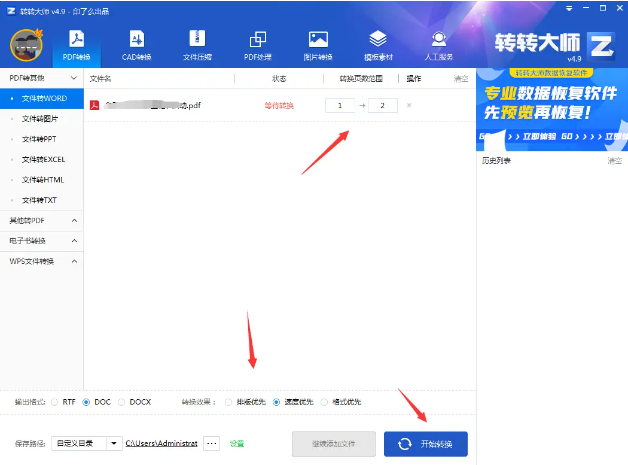Screen dimensions: 628x465
Task: Select 文件转图片 in sidebar
Action: click(x=42, y=119)
